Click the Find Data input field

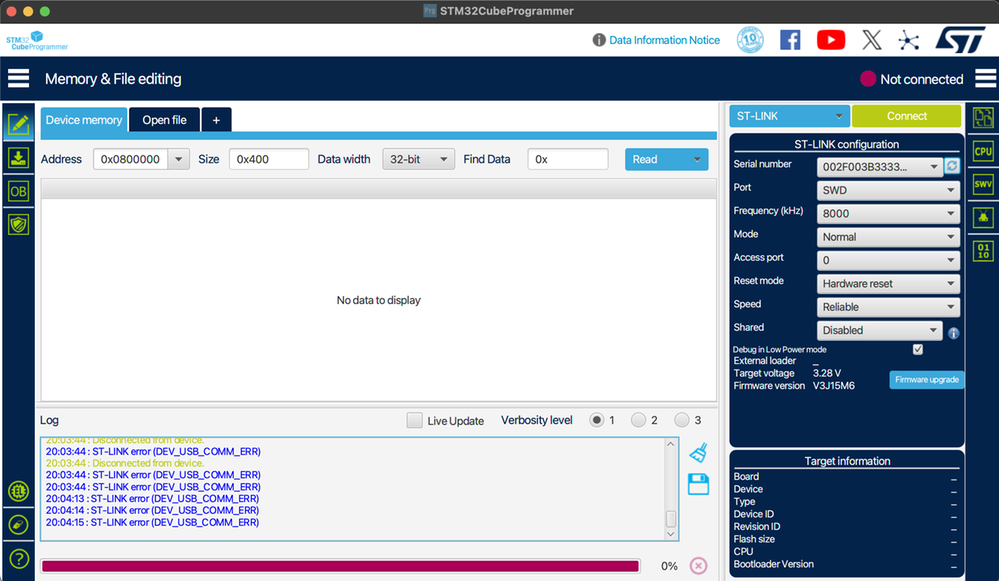568,159
